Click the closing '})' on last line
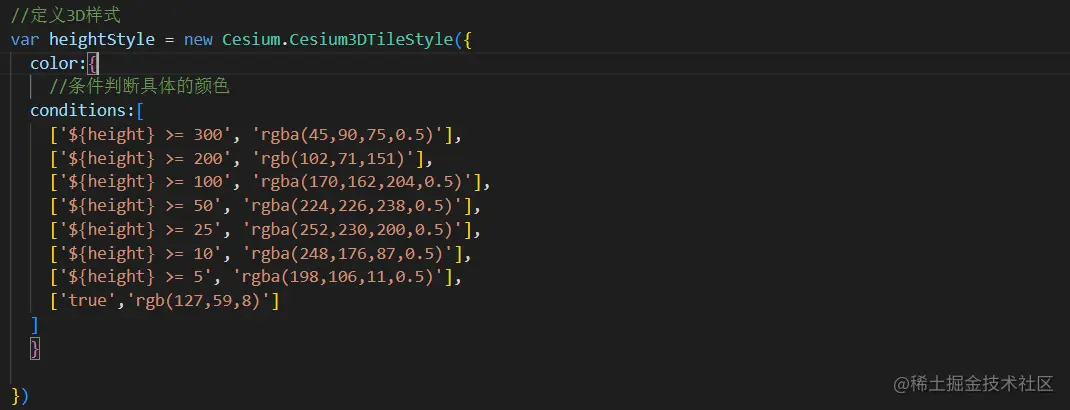Image resolution: width=1070 pixels, height=410 pixels. [x=20, y=396]
